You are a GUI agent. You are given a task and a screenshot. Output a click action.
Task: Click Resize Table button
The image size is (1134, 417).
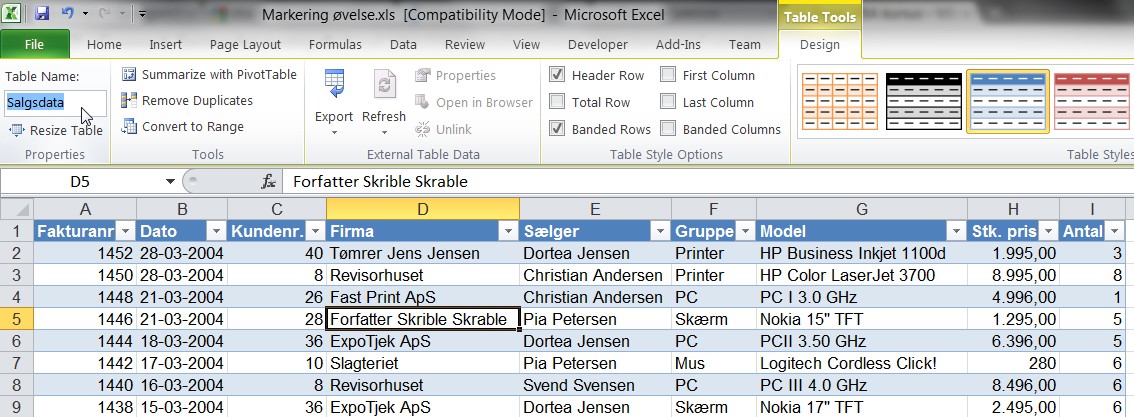pyautogui.click(x=56, y=131)
